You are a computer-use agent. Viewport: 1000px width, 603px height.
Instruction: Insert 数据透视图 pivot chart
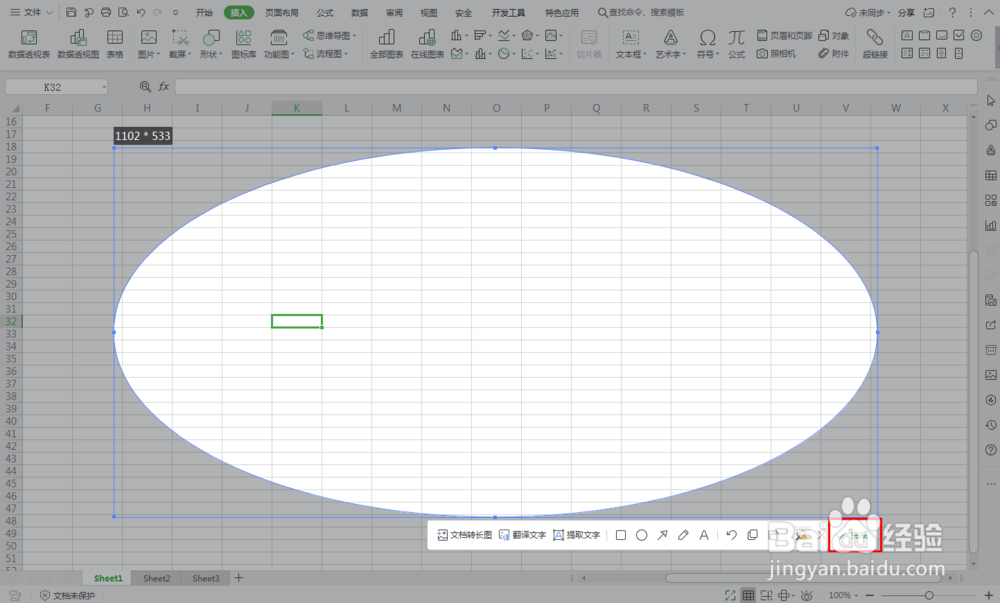point(78,44)
